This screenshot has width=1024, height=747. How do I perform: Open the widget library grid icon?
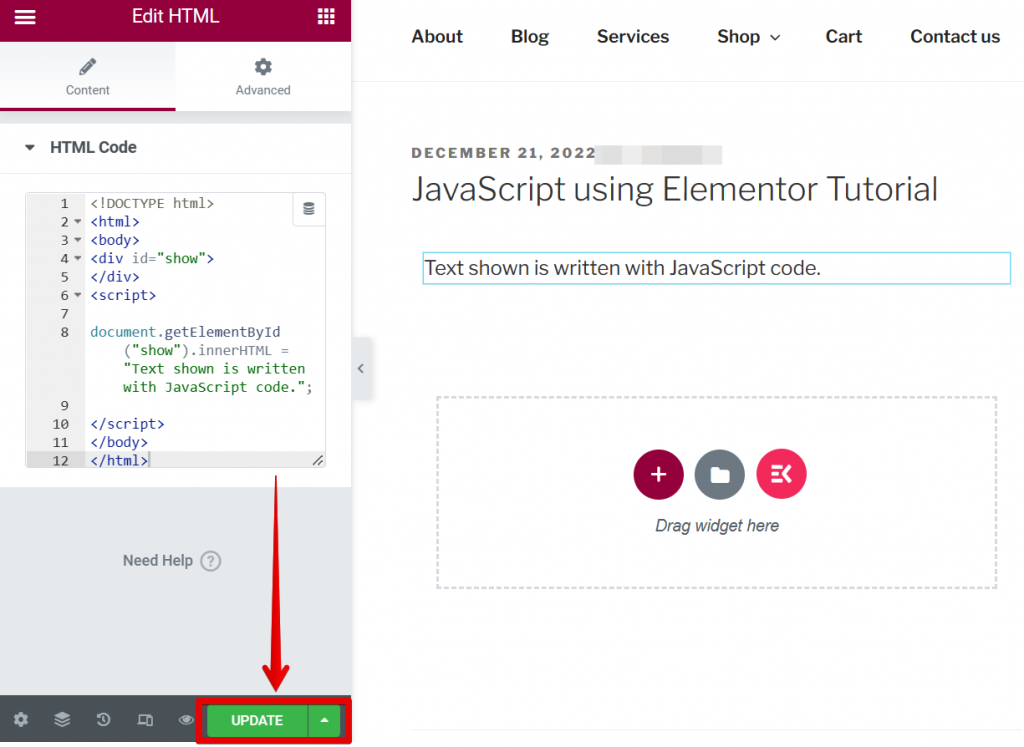[x=324, y=15]
